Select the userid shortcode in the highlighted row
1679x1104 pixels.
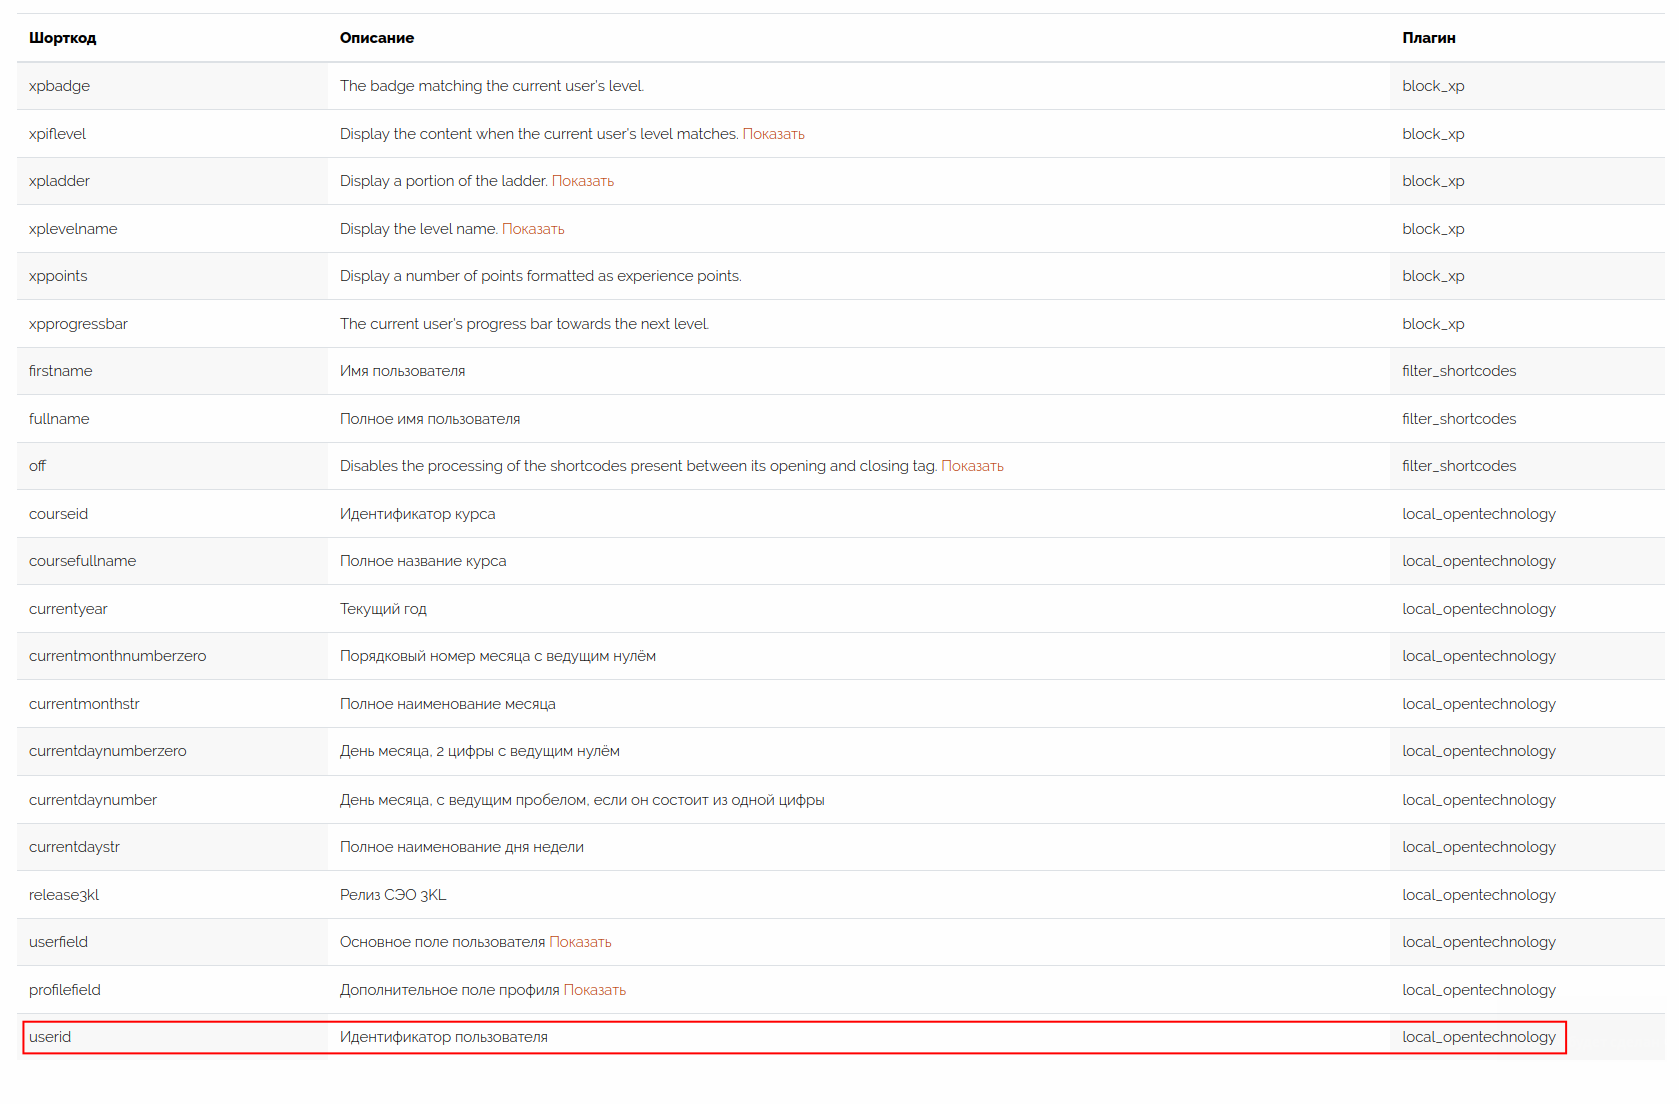point(50,1037)
